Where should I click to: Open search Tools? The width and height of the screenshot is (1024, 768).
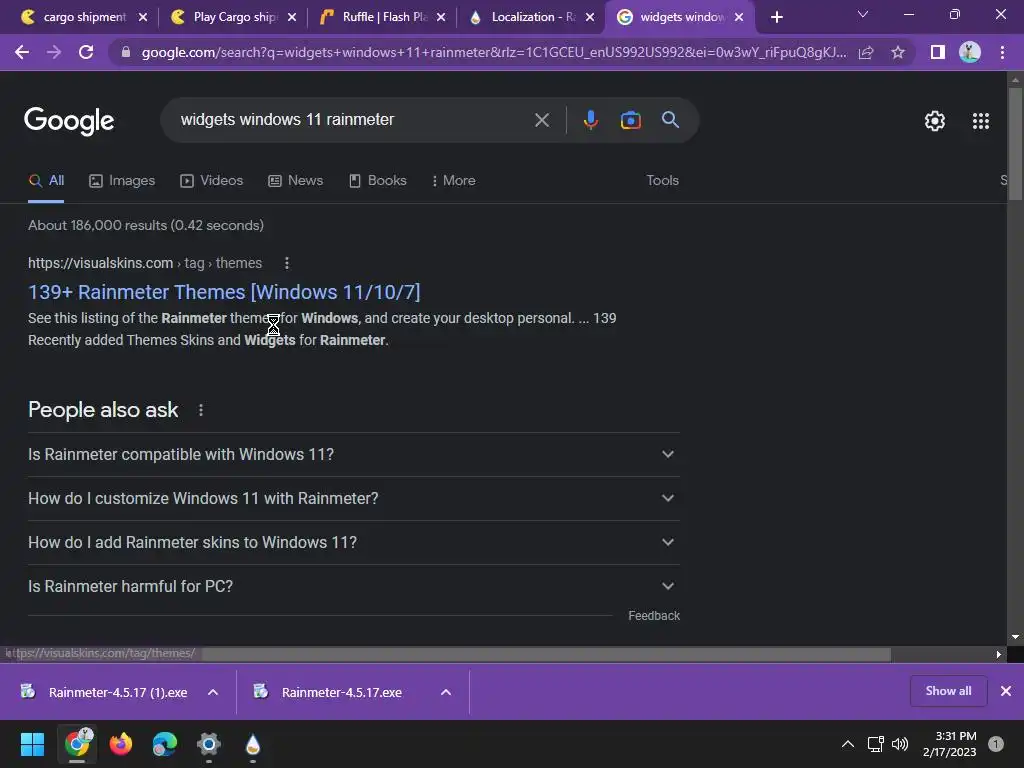click(662, 181)
